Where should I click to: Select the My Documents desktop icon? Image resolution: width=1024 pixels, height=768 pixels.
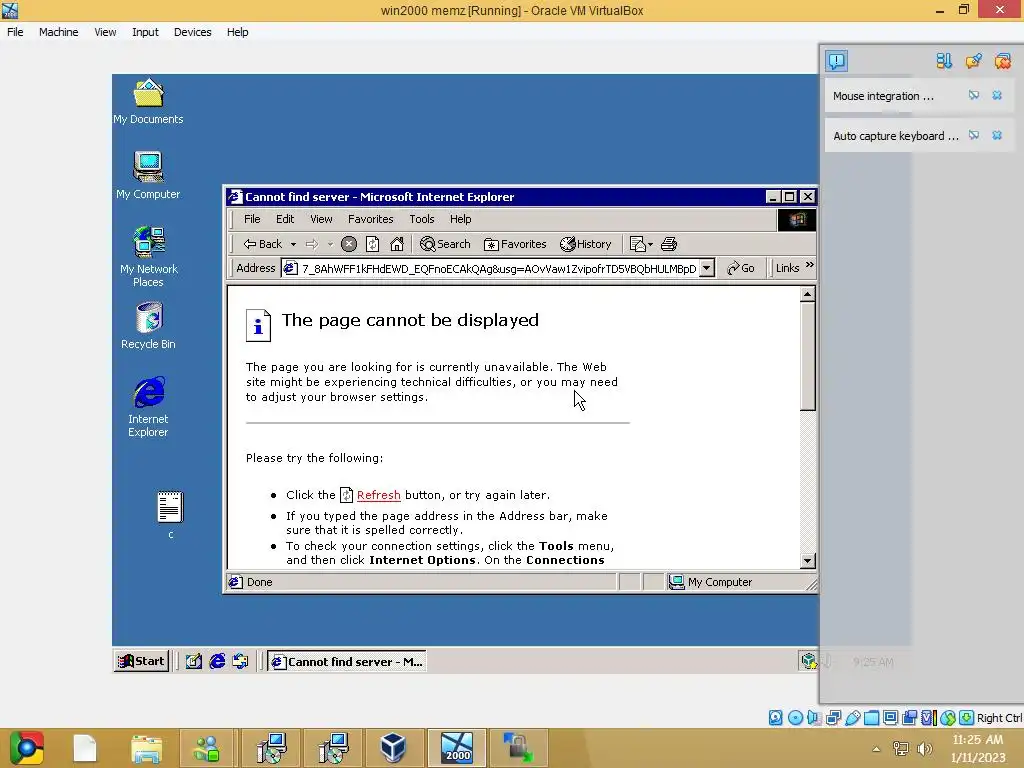148,101
